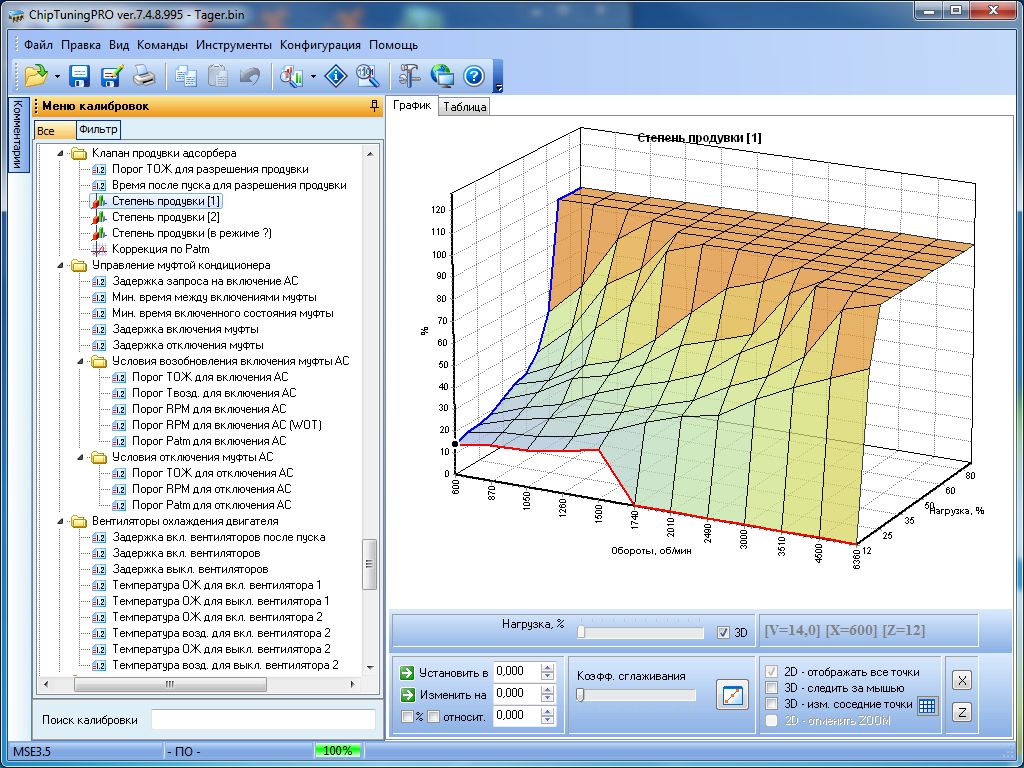Click the line graph smoothing button
This screenshot has height=768, width=1024.
732,695
